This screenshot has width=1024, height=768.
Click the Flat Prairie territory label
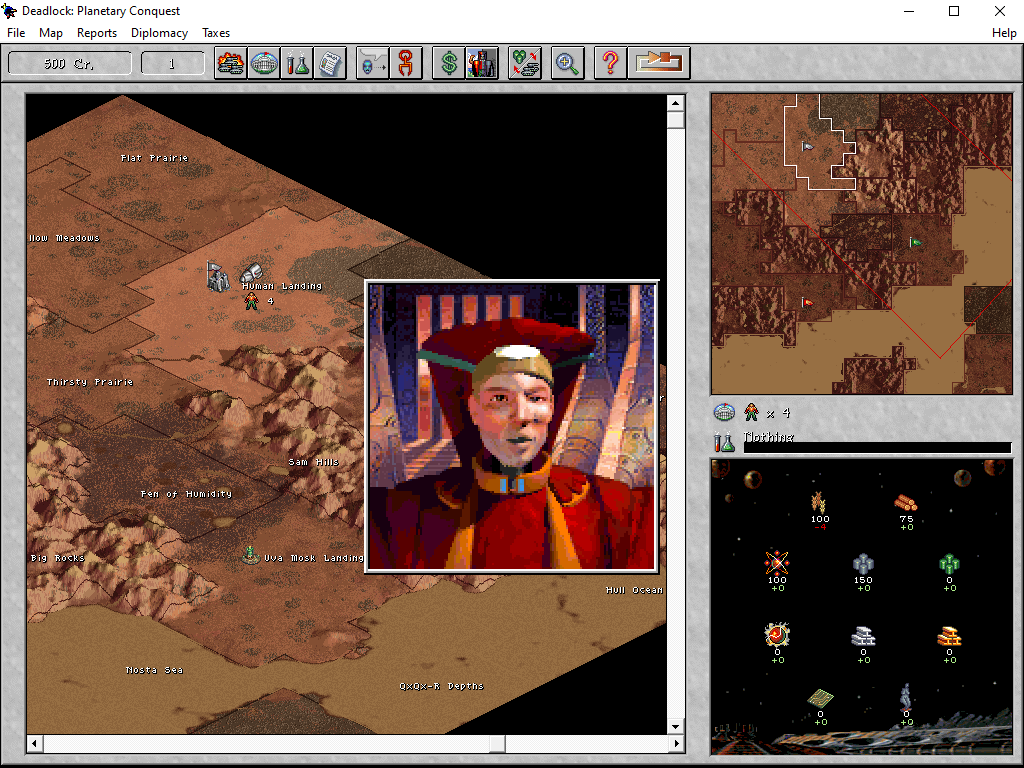(154, 158)
